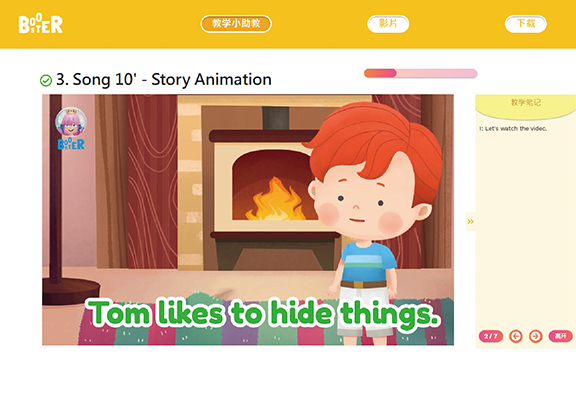Click the pink-haired character avatar in the video
This screenshot has width=576, height=407.
point(71,122)
